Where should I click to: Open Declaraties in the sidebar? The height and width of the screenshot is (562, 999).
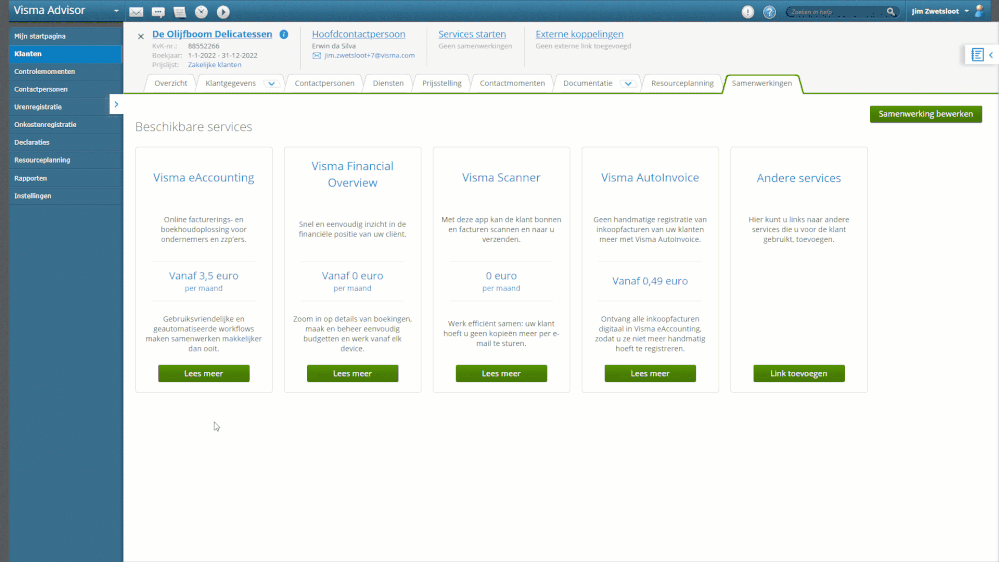tap(66, 143)
